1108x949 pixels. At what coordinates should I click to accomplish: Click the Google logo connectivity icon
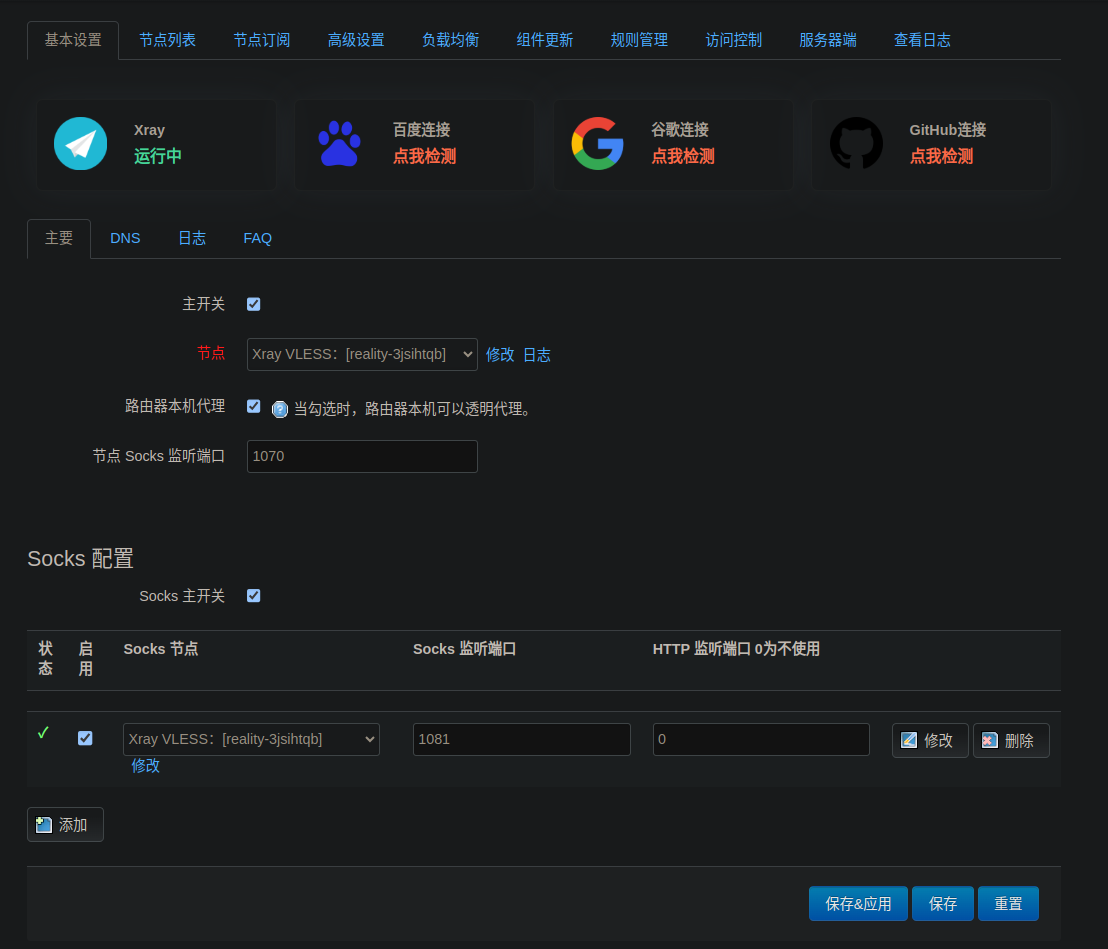(597, 143)
